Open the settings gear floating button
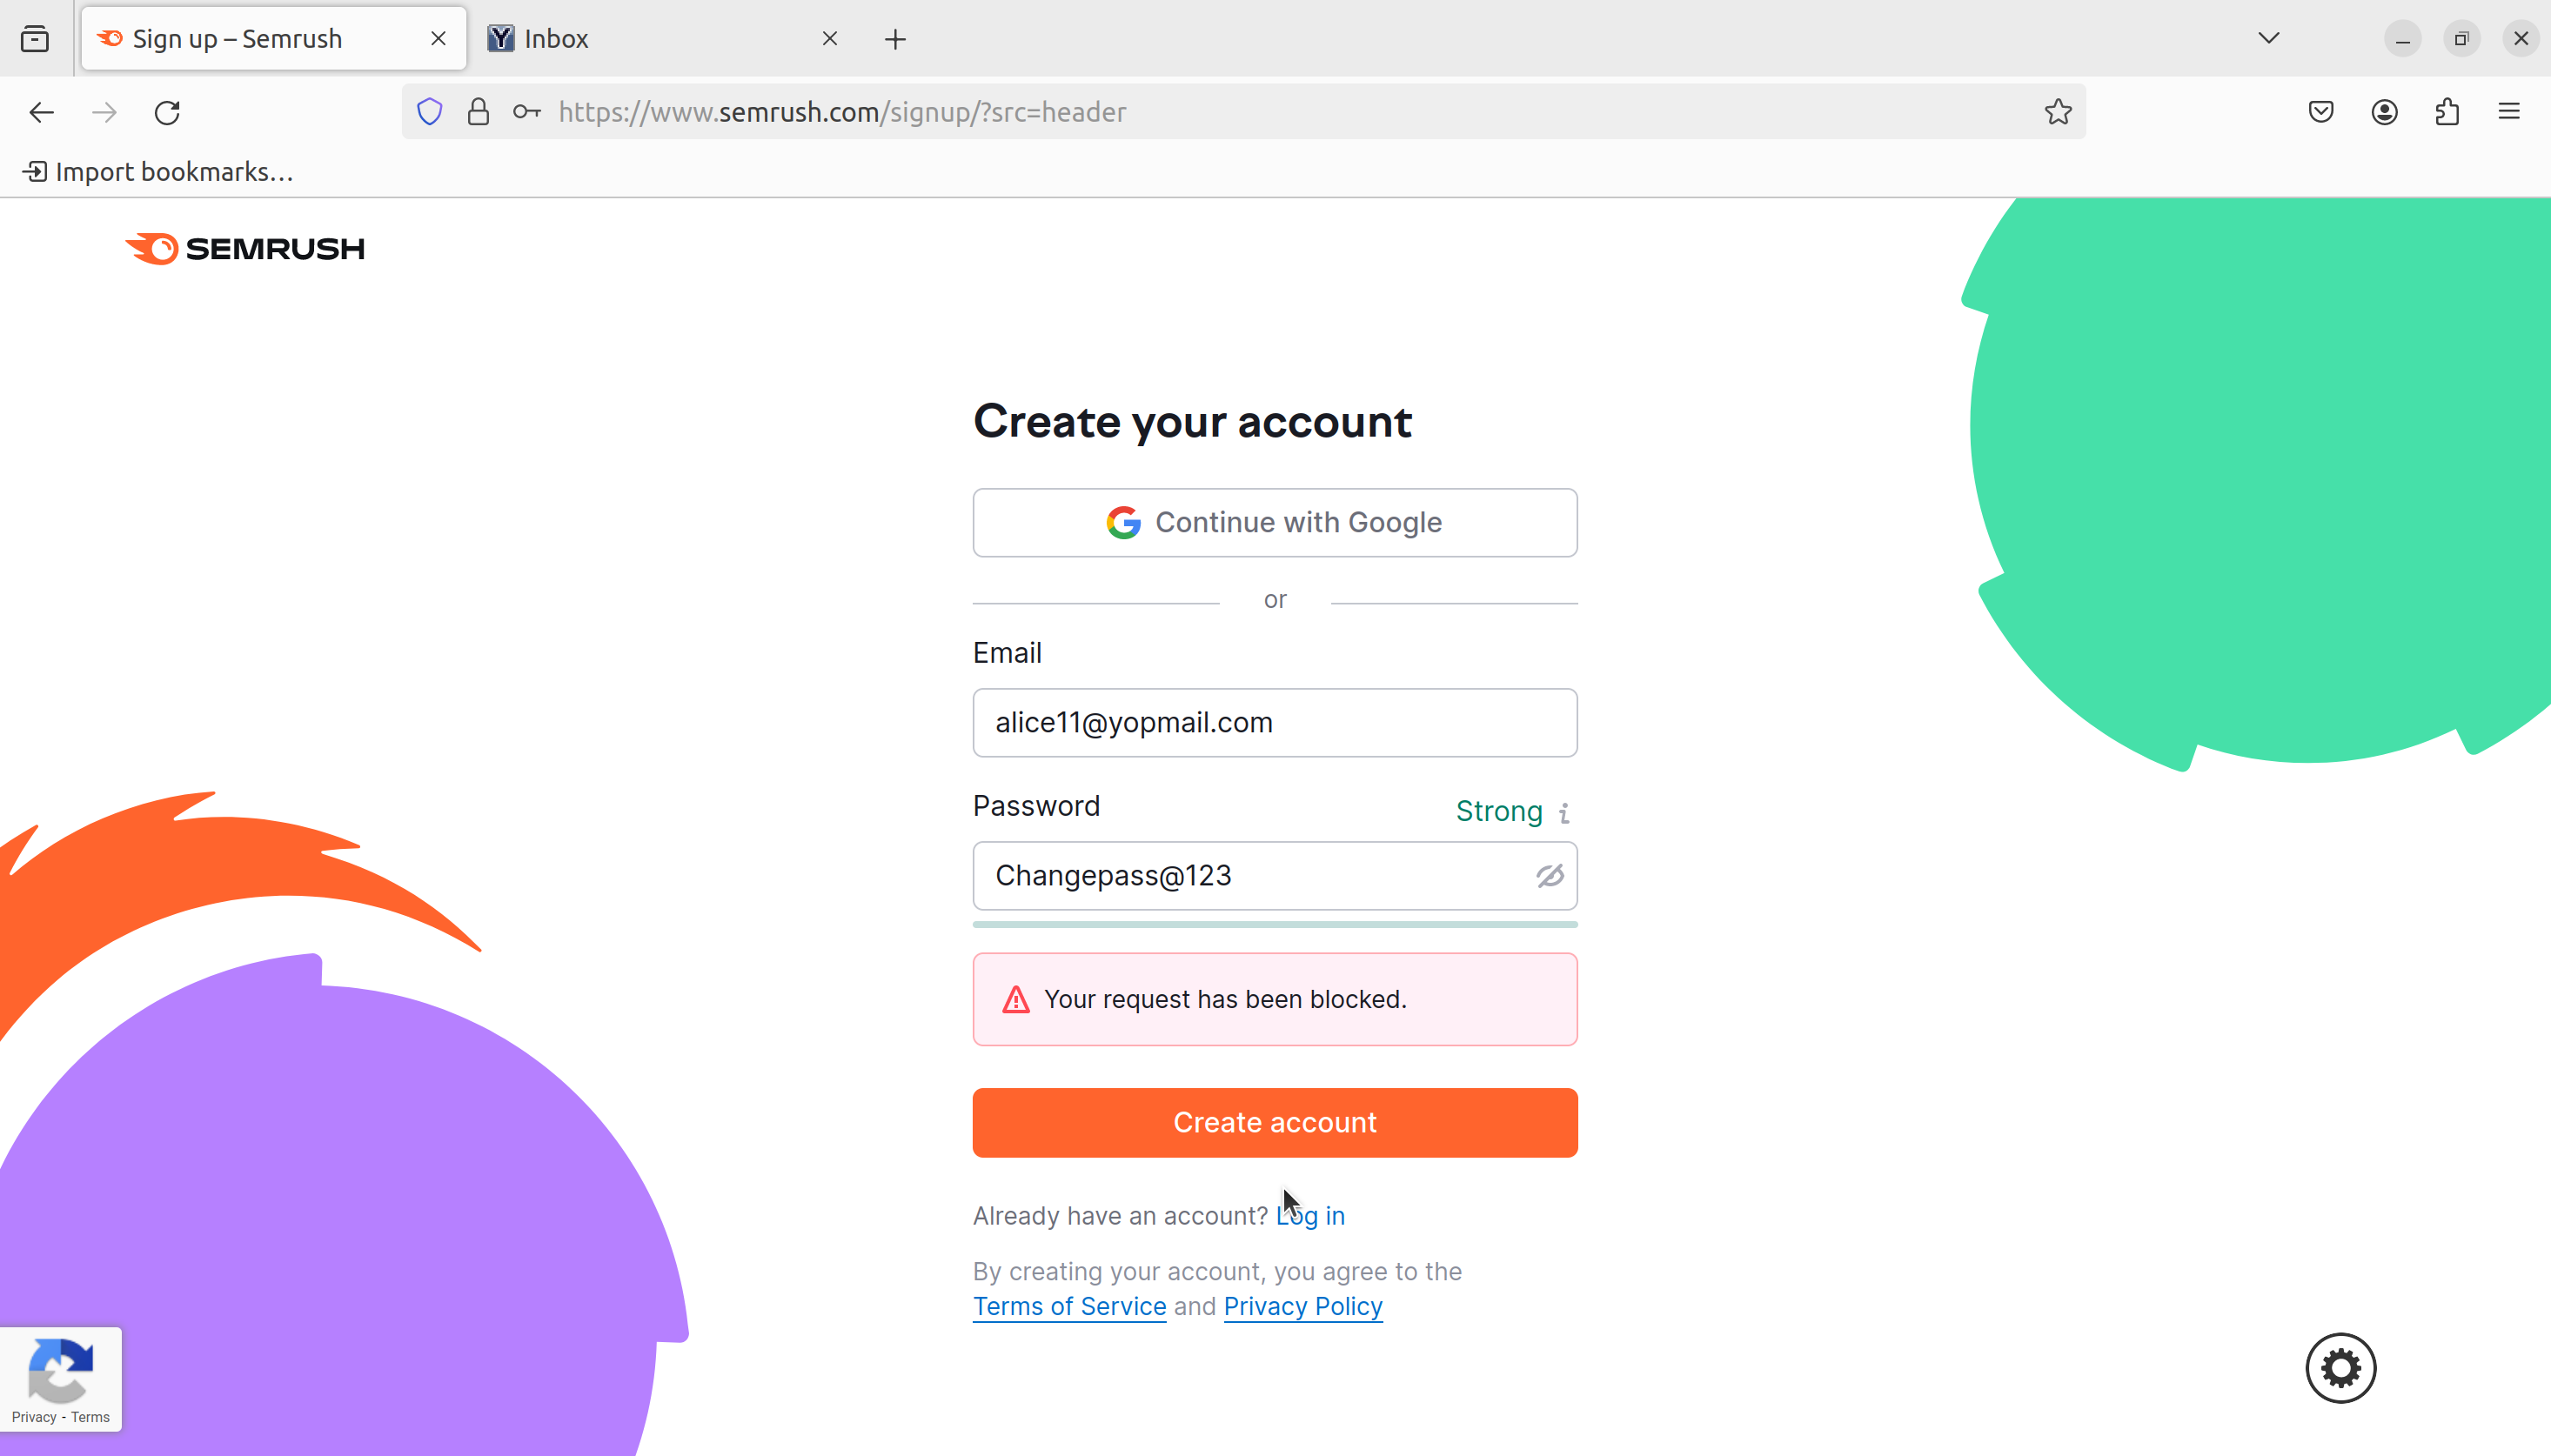The height and width of the screenshot is (1456, 2551). coord(2340,1367)
